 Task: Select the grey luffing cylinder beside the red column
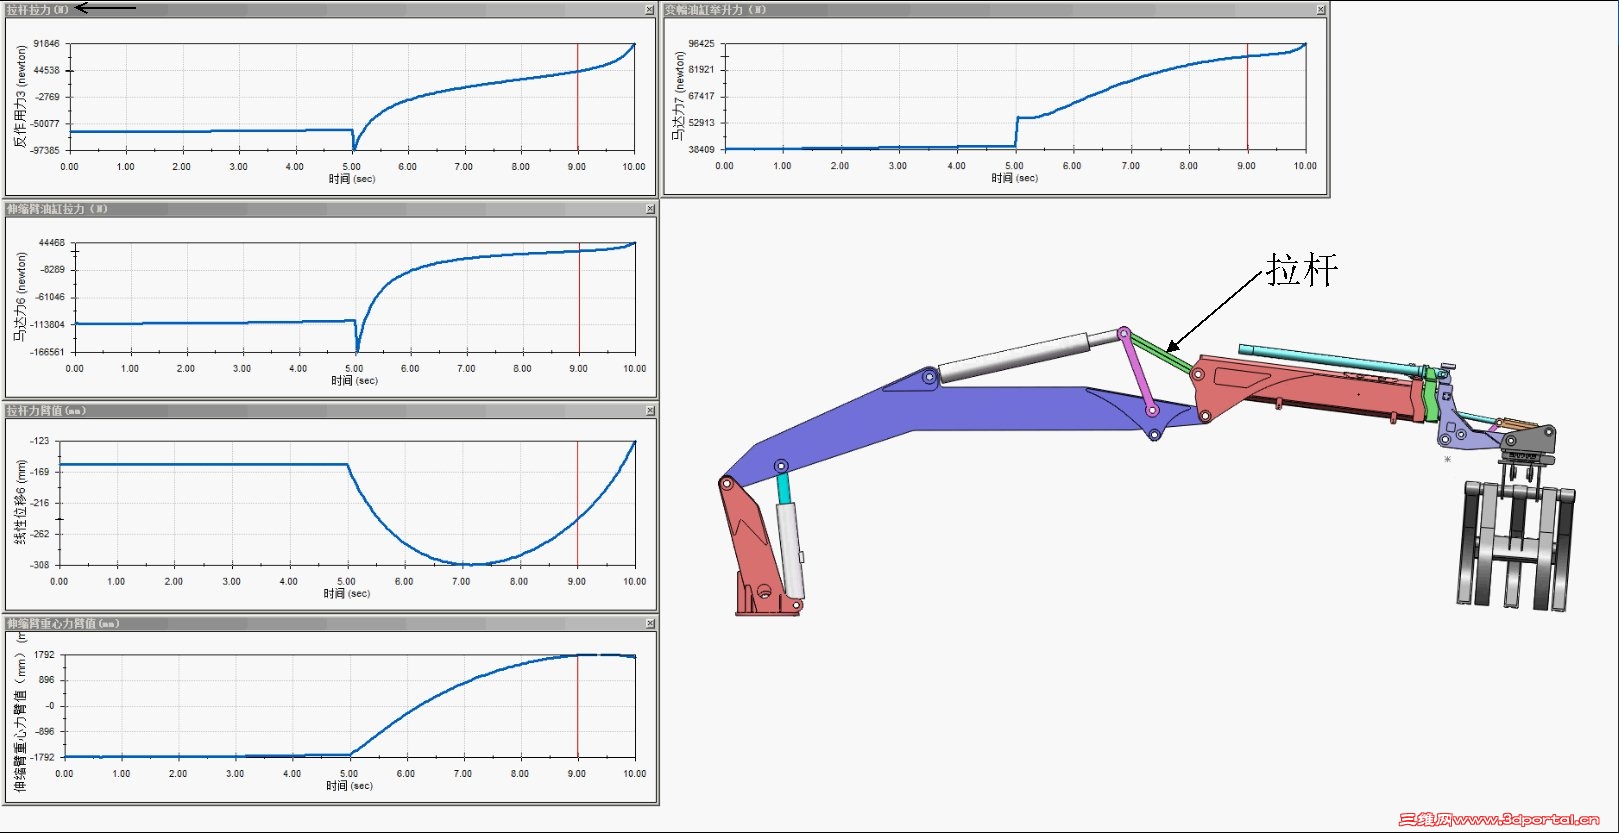pyautogui.click(x=791, y=552)
